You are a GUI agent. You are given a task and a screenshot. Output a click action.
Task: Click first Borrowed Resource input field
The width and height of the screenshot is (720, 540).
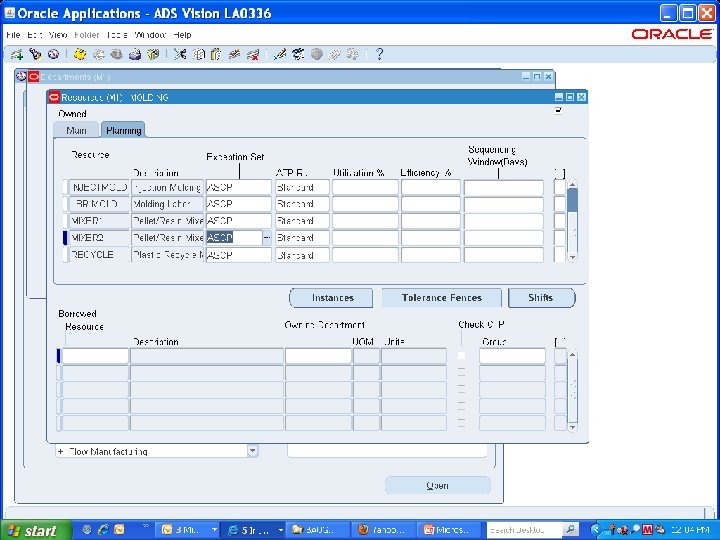tap(95, 356)
